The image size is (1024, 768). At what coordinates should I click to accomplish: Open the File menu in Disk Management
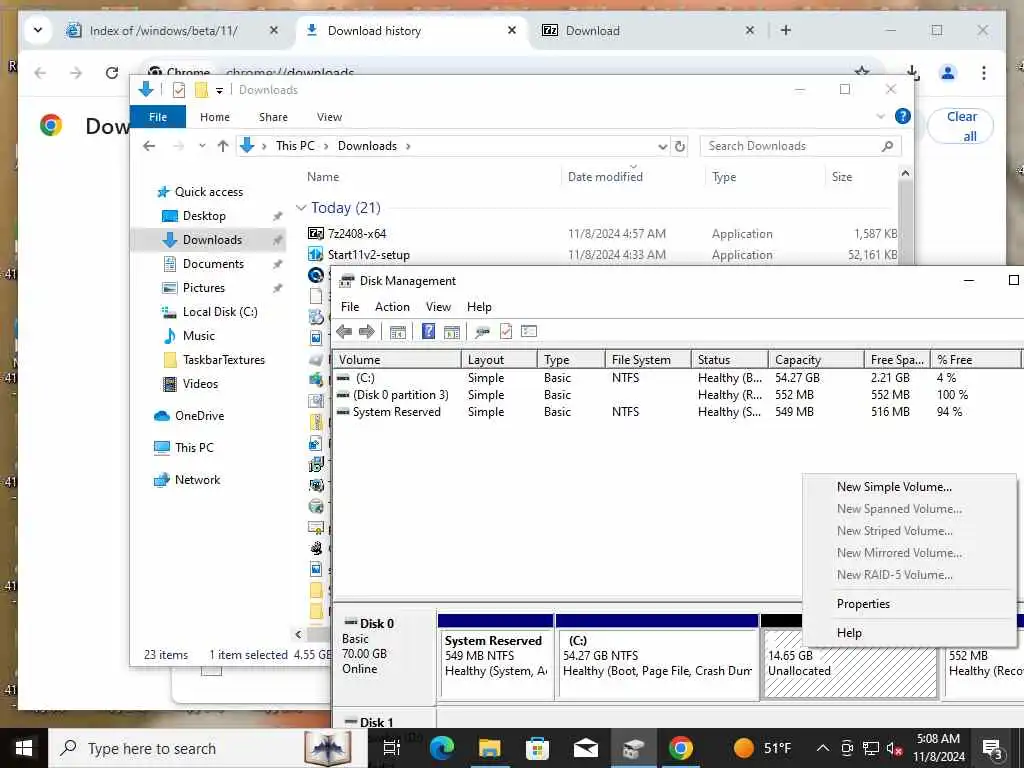pos(349,307)
